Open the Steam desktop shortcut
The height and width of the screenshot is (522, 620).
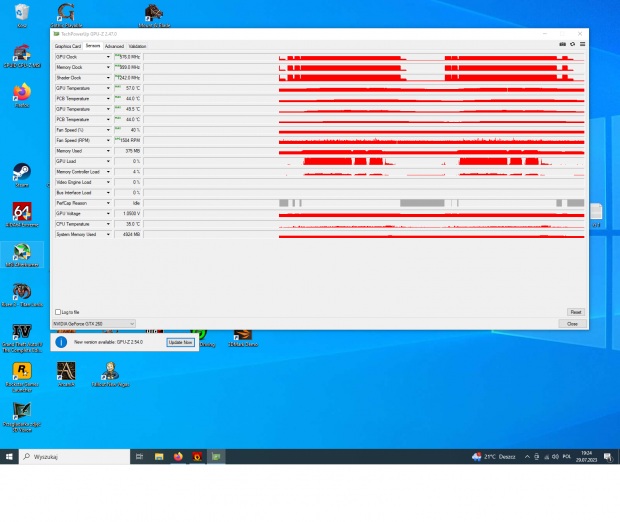coord(21,173)
